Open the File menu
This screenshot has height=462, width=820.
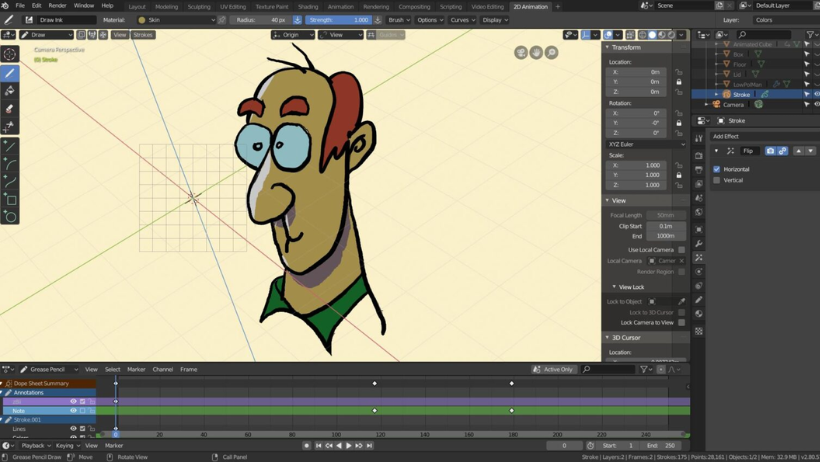click(x=20, y=6)
